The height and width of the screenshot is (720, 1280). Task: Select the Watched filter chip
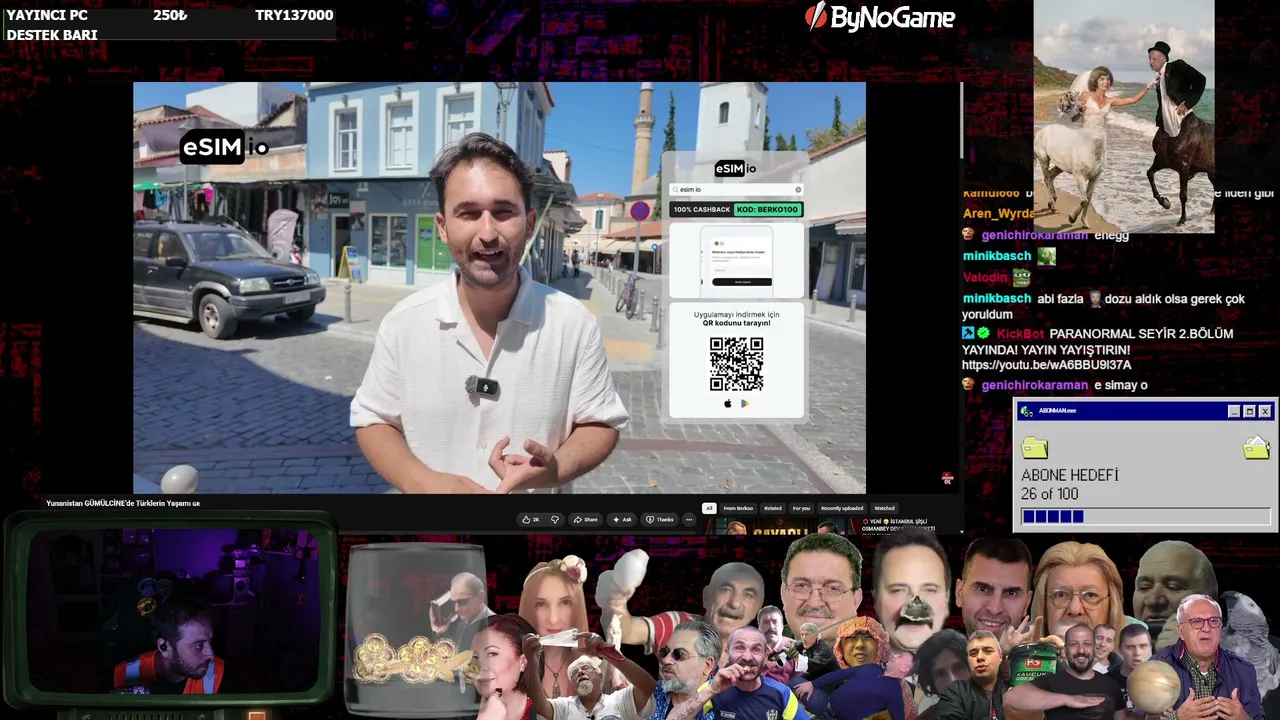[x=885, y=508]
